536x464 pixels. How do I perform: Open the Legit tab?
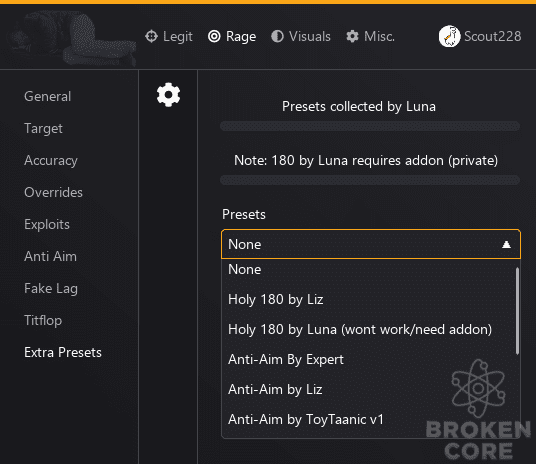tap(169, 36)
